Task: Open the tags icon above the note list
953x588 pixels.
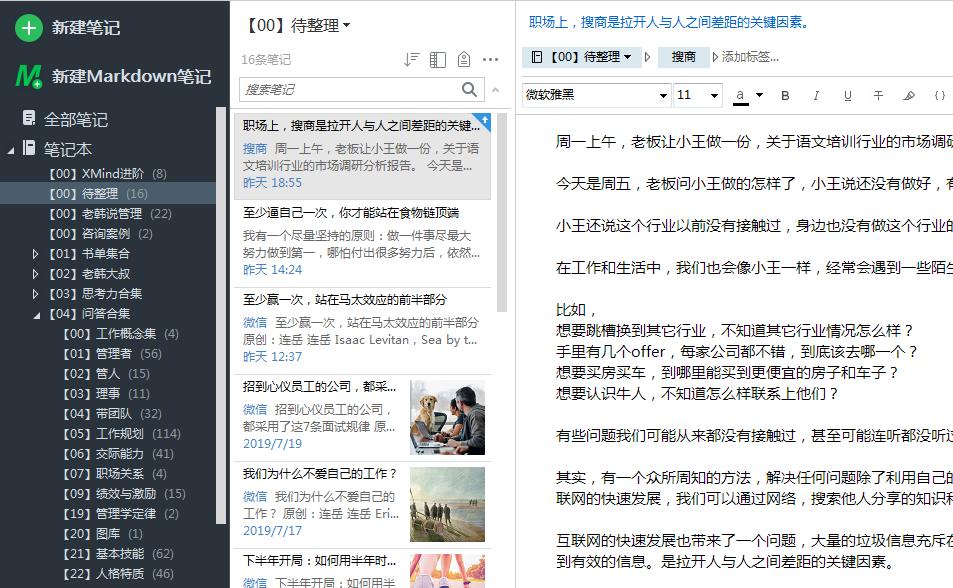Action: [463, 59]
